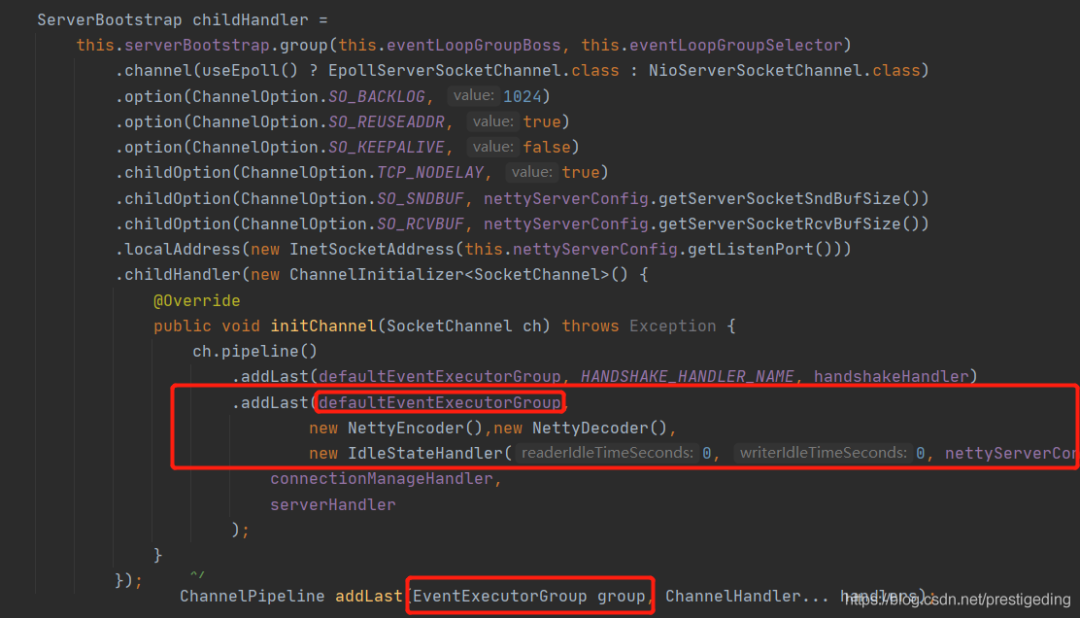Click the TCP_NODELAY child option constant
This screenshot has width=1080, height=618.
tap(430, 173)
